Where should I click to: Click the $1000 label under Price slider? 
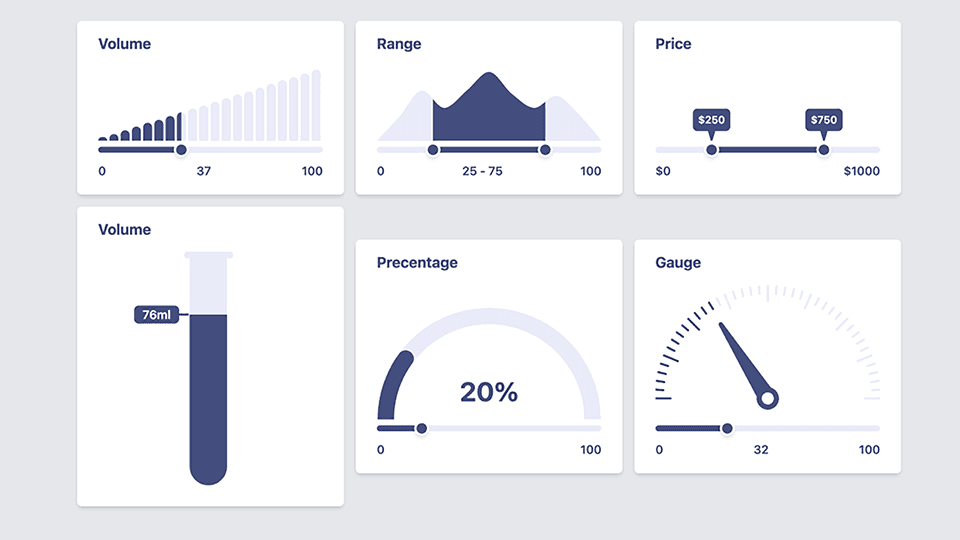(861, 171)
